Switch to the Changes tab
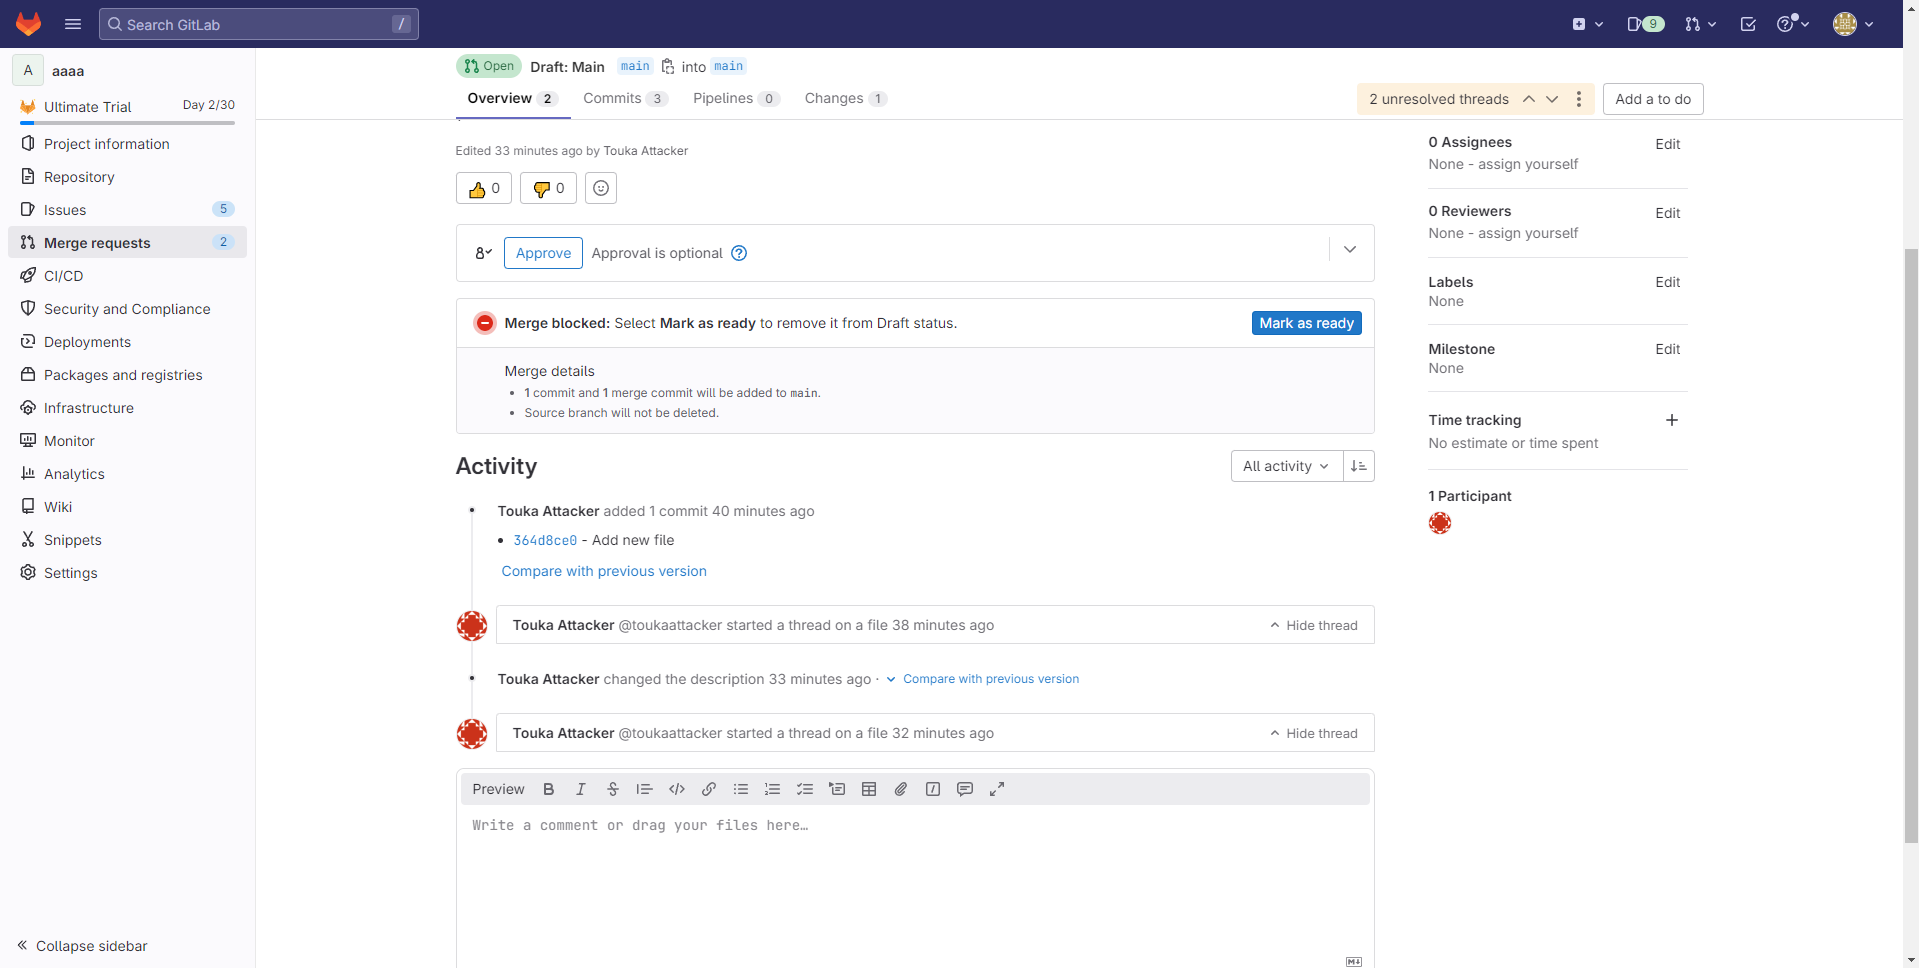Image resolution: width=1919 pixels, height=968 pixels. 845,98
